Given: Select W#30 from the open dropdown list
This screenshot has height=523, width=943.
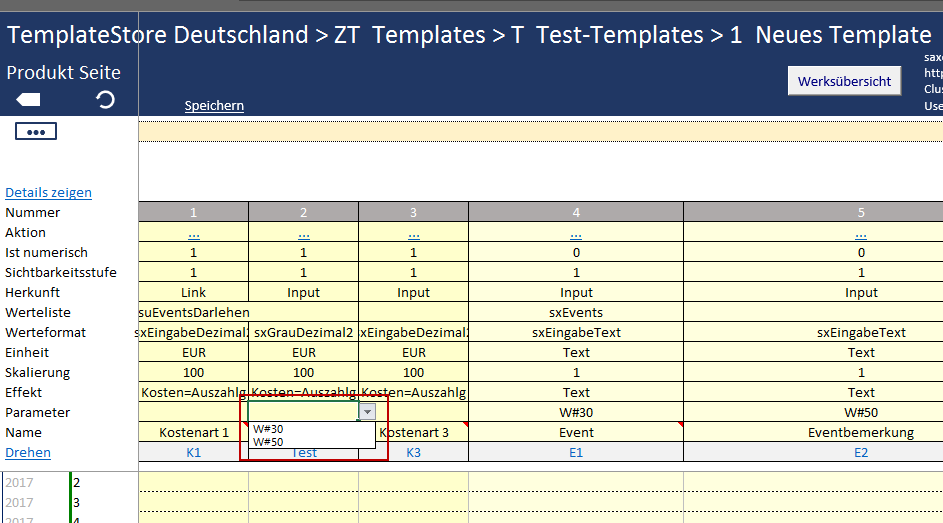Looking at the screenshot, I should [269, 429].
